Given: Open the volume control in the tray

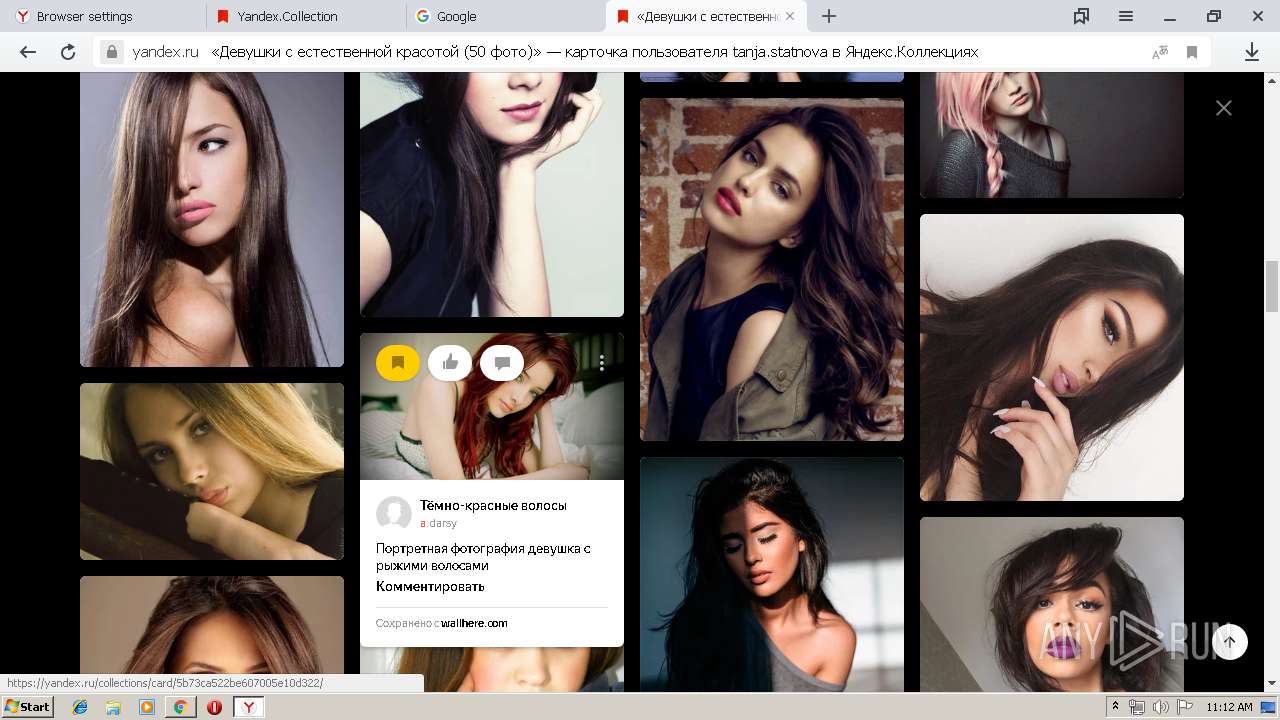Looking at the screenshot, I should [x=1160, y=707].
